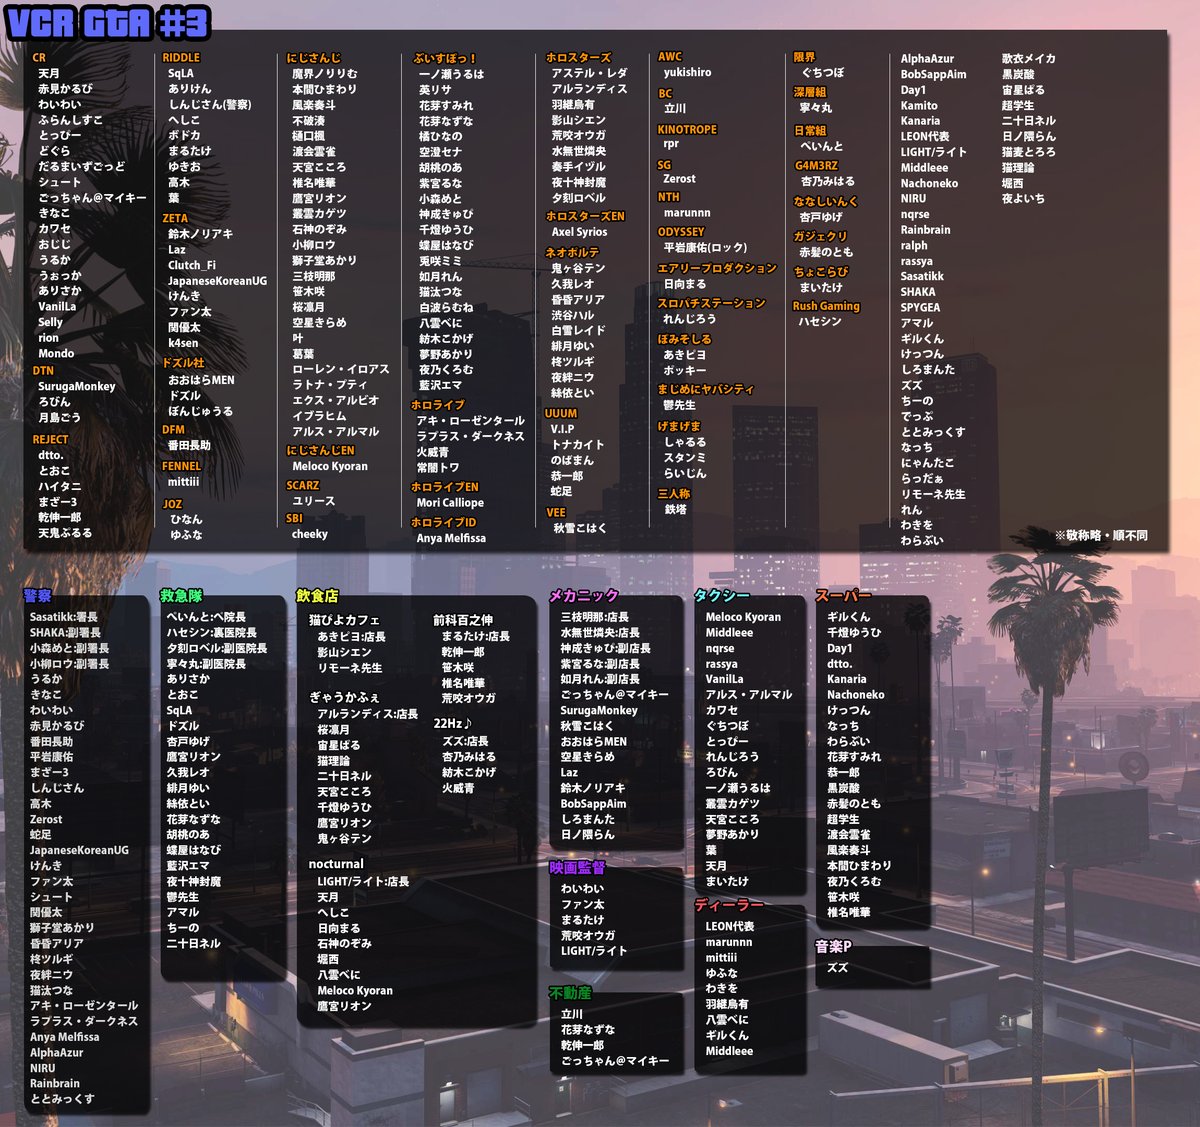
Task: Click the ガジェクリ heading
Action: tap(820, 236)
